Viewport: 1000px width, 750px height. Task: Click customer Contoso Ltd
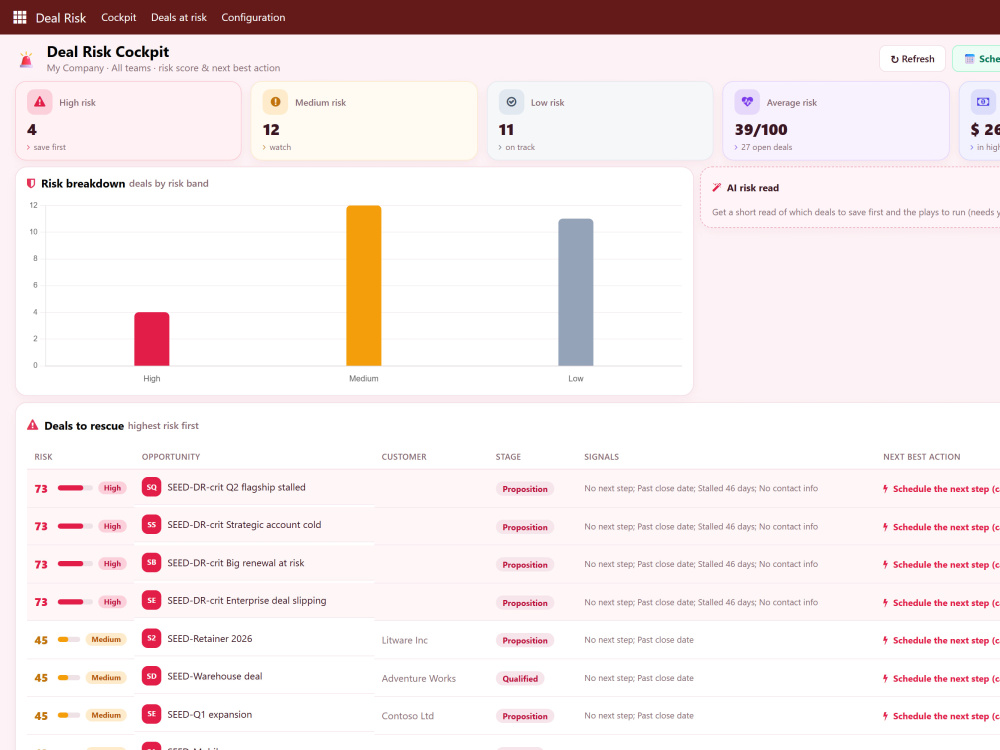(408, 716)
